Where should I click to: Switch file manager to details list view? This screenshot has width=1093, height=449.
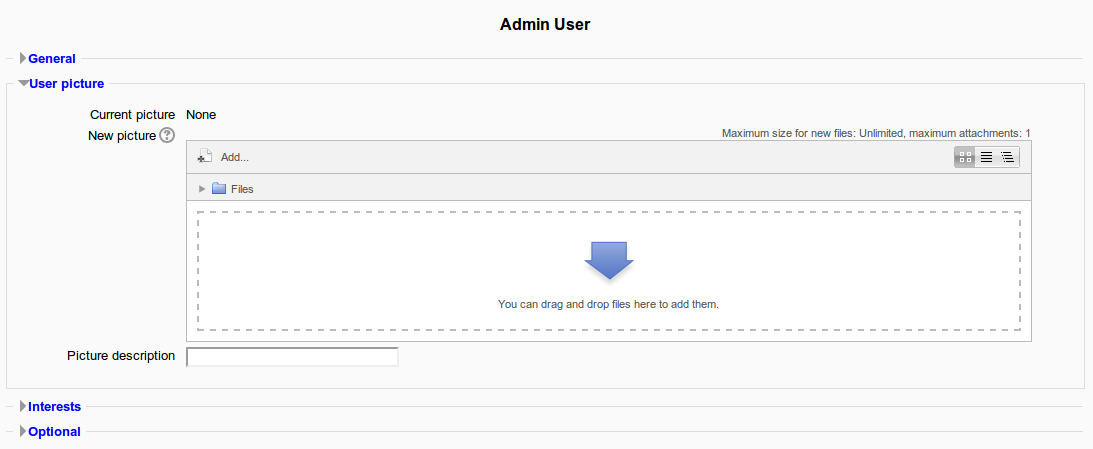pyautogui.click(x=986, y=157)
